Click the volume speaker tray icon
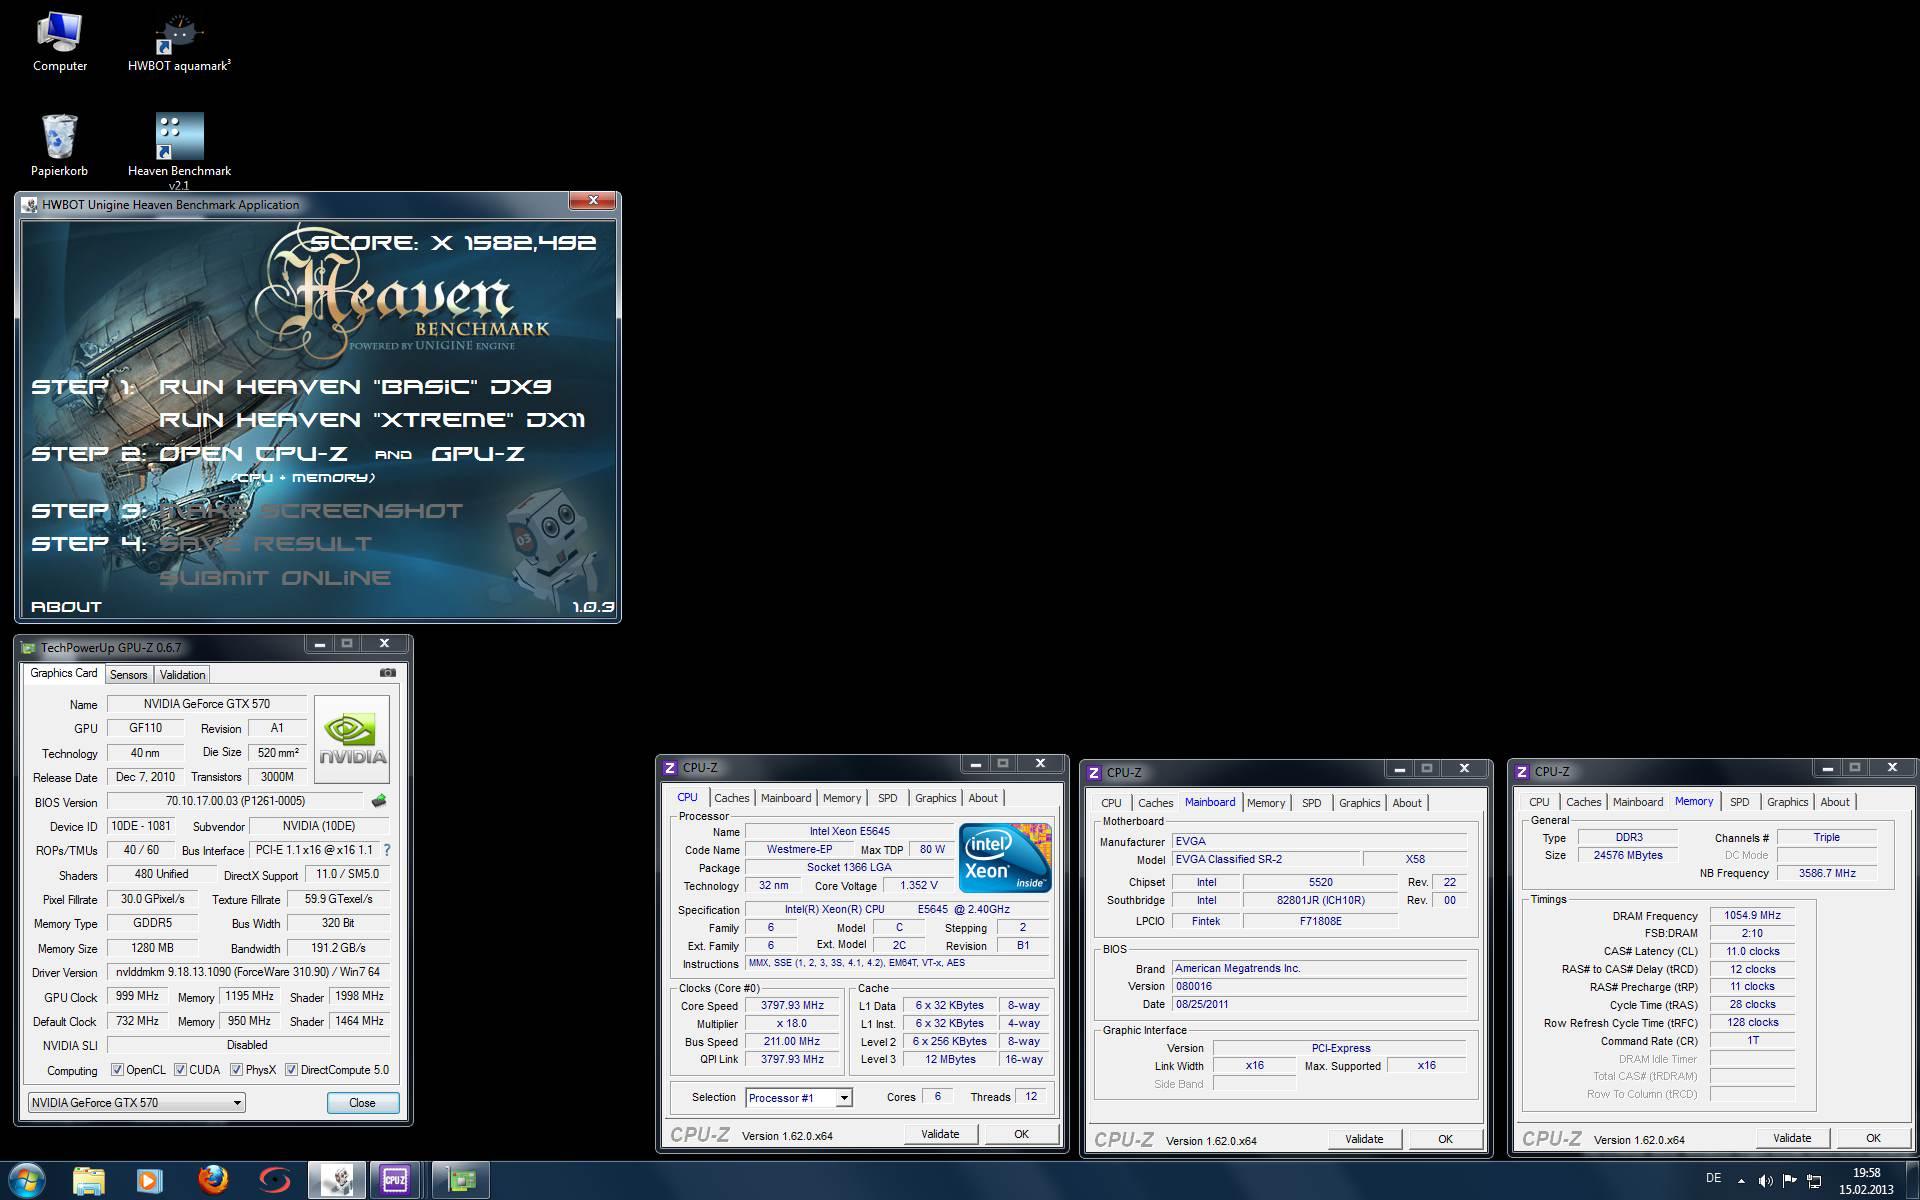The image size is (1920, 1200). (x=1765, y=1181)
